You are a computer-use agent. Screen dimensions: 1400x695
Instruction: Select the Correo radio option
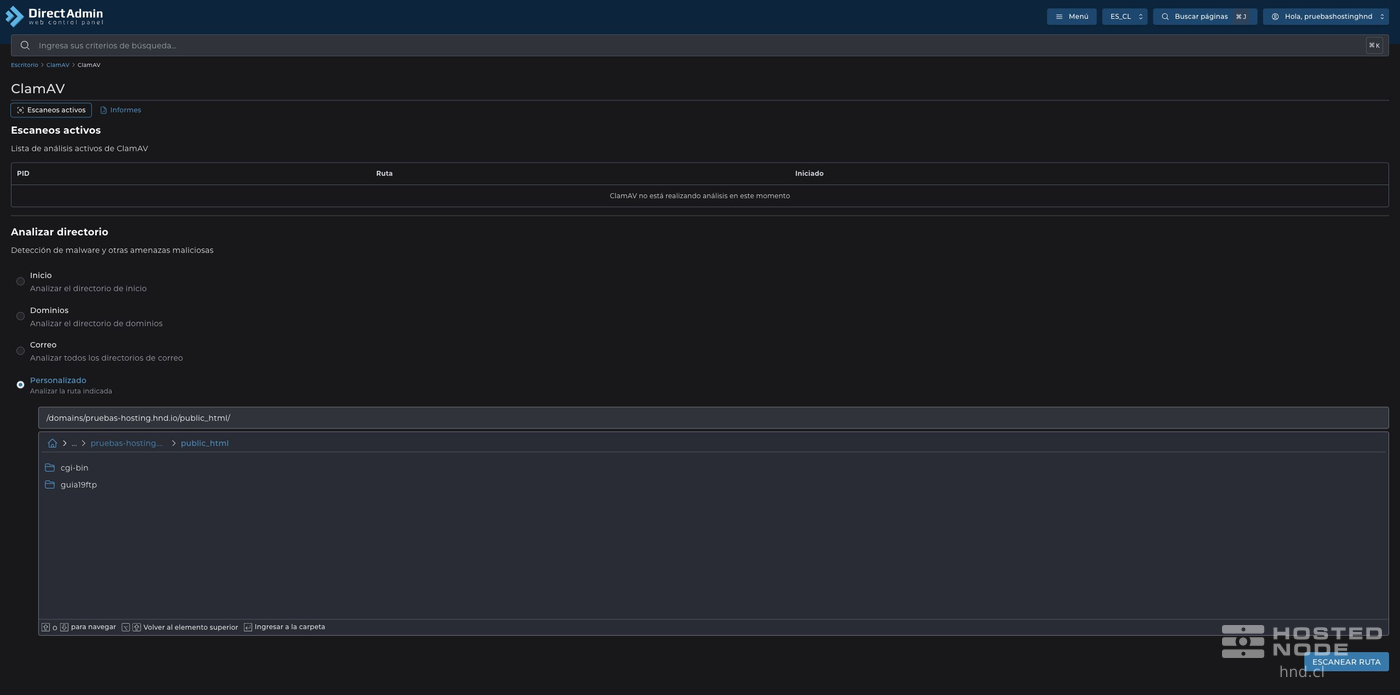[x=20, y=351]
